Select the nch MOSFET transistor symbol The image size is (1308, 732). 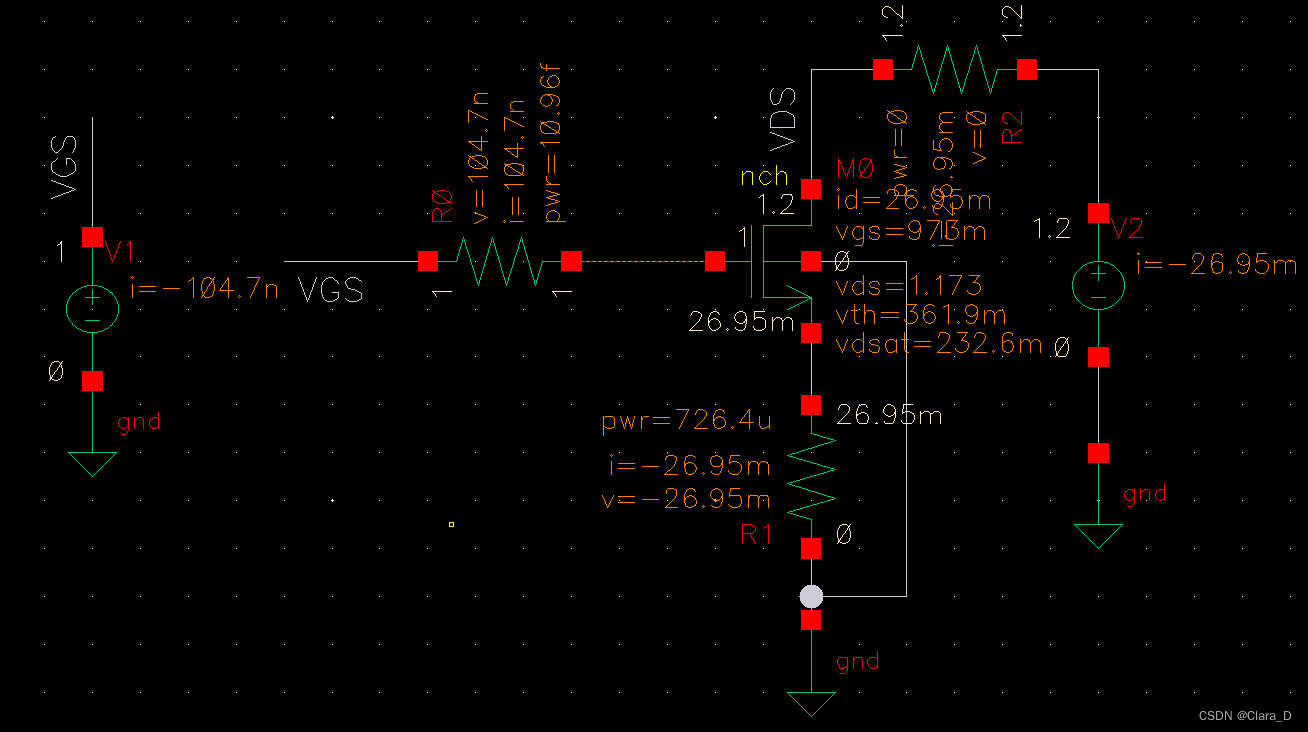[x=780, y=261]
